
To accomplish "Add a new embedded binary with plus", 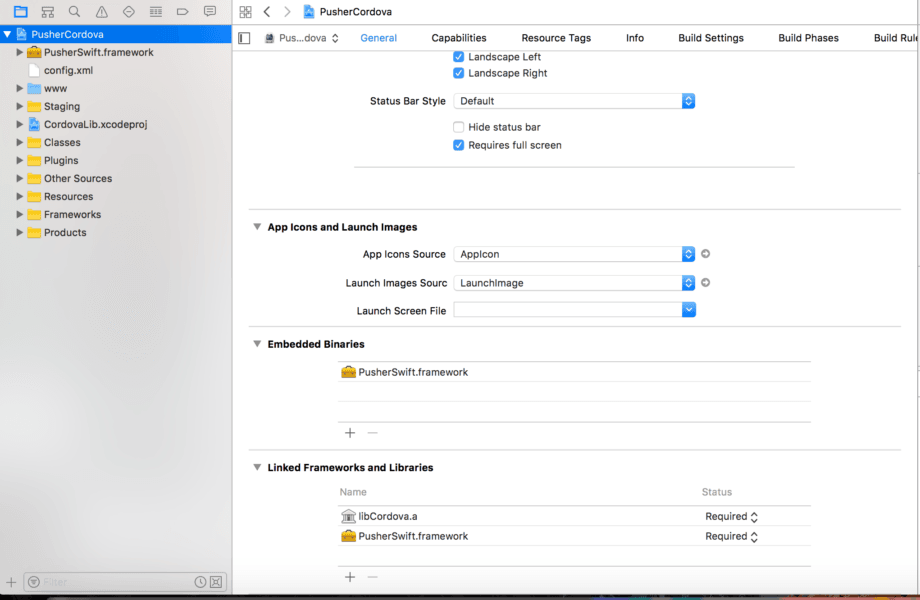I will tap(350, 433).
